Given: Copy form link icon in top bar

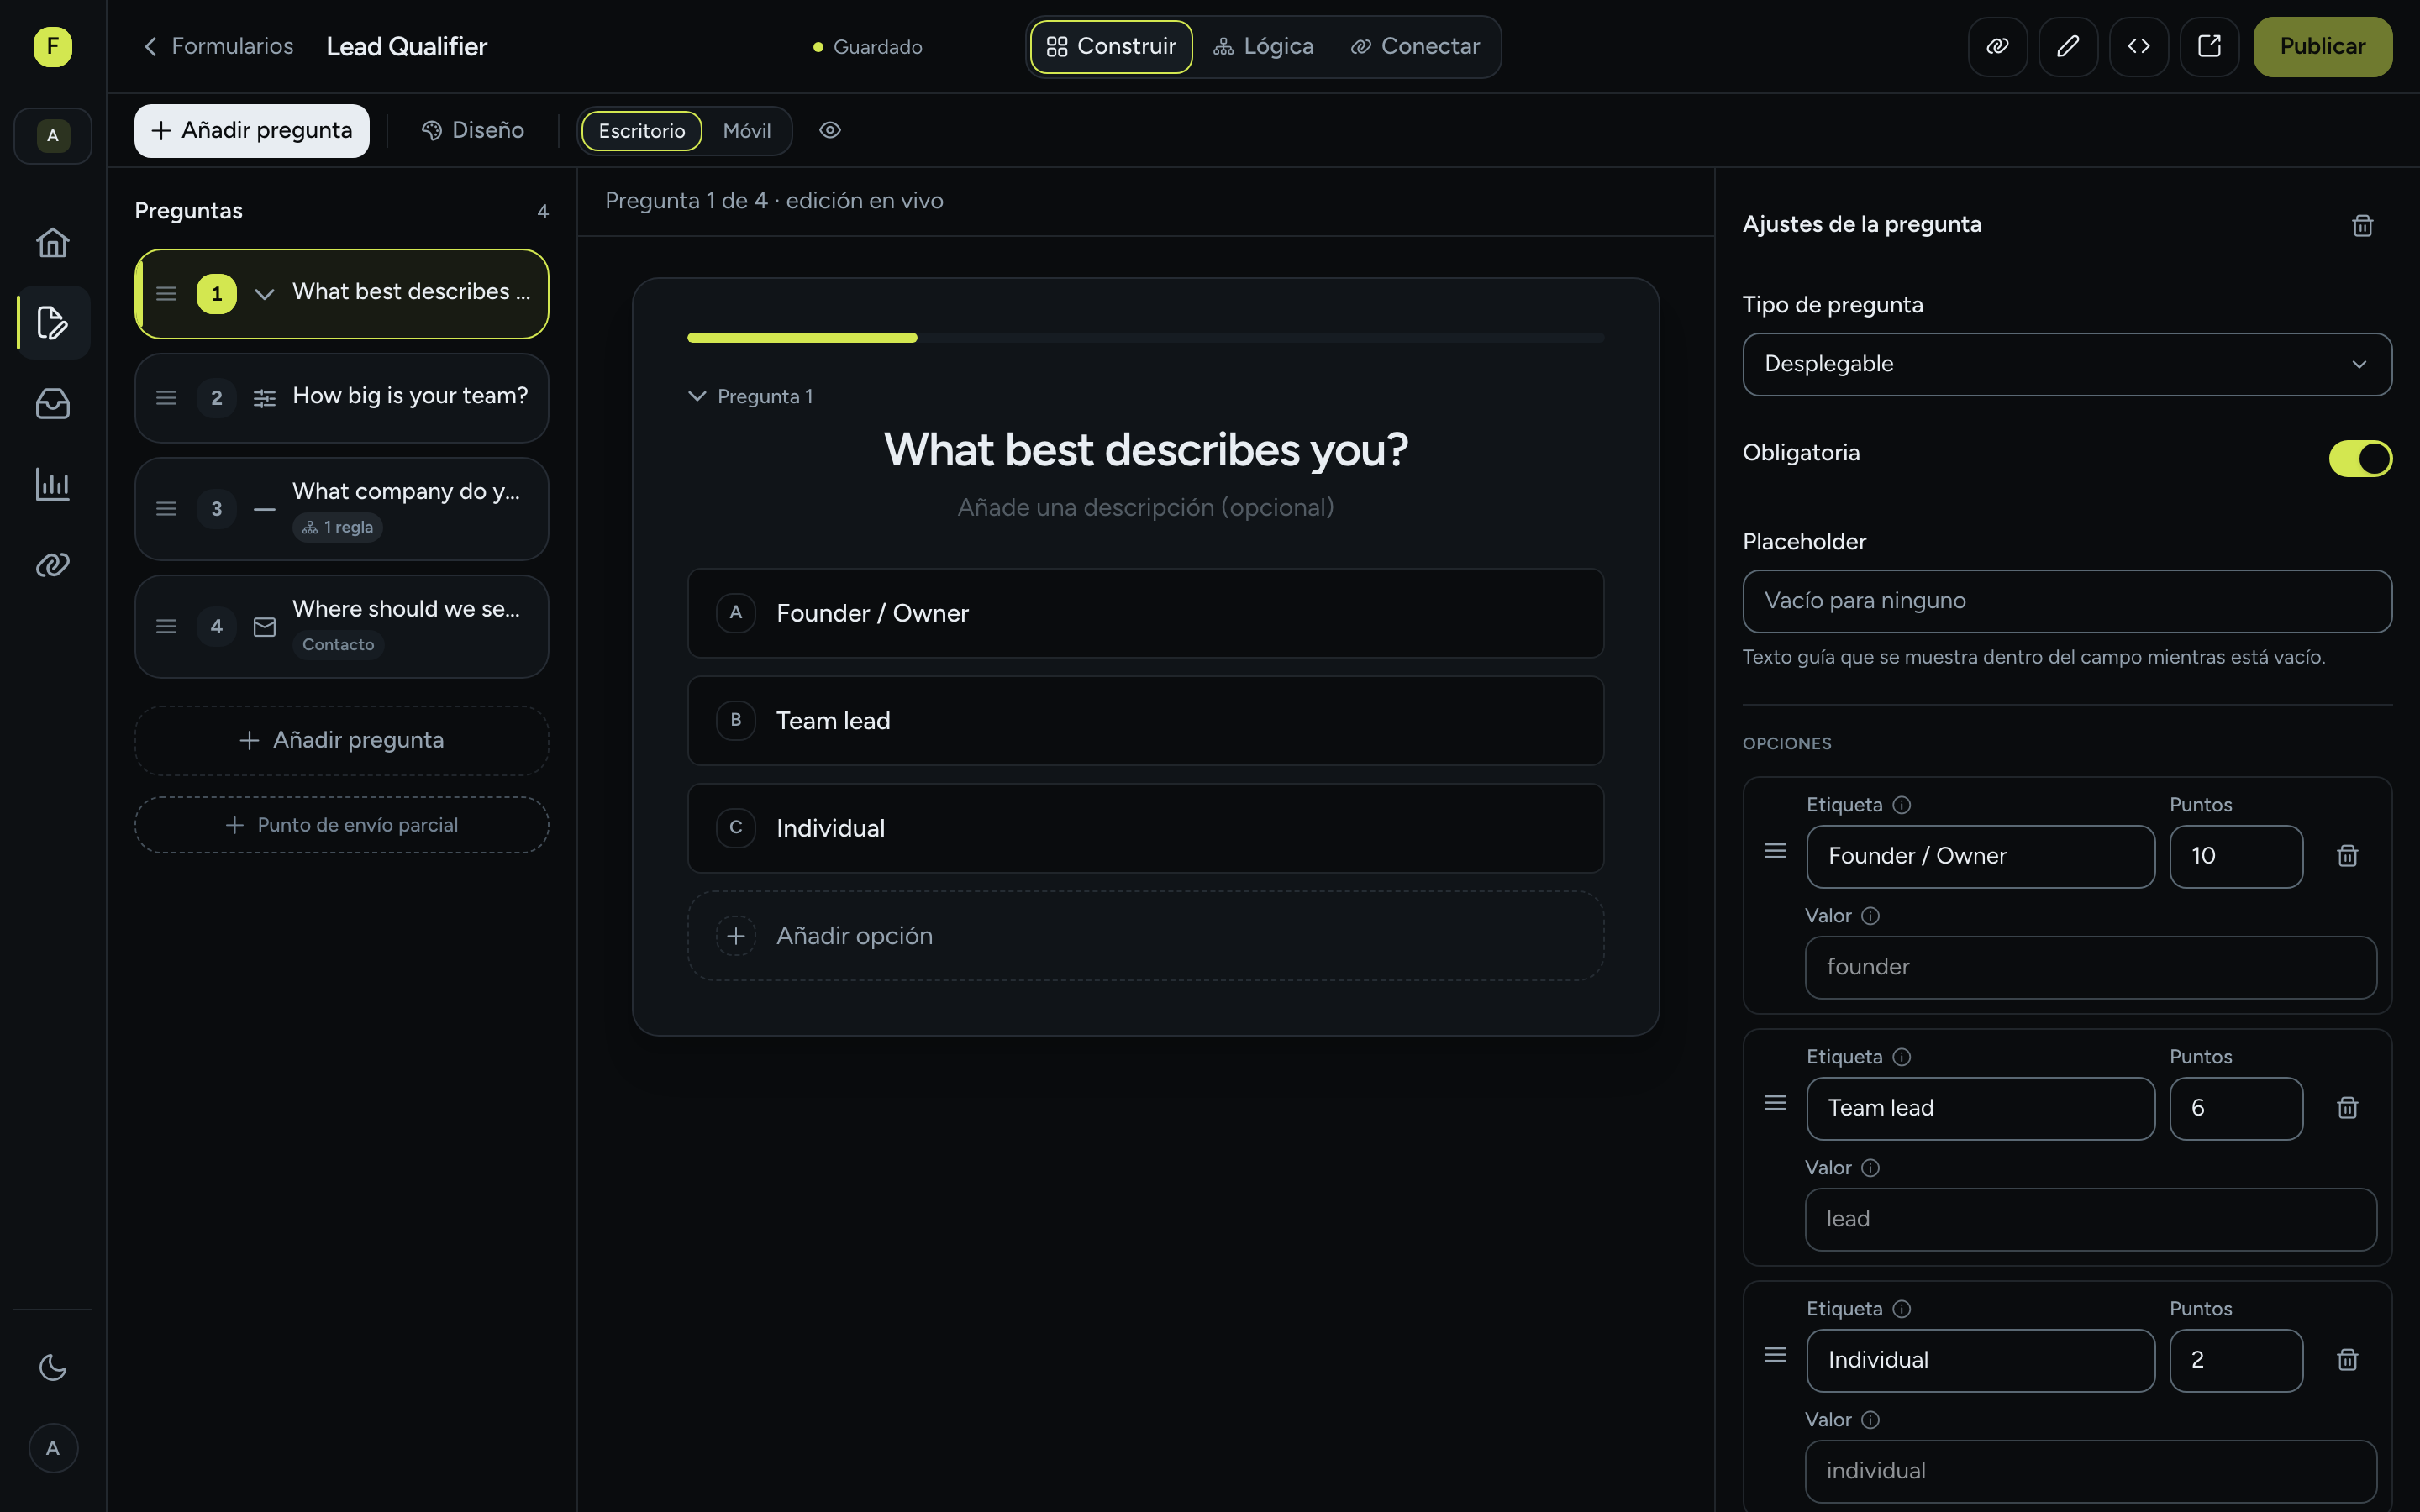Looking at the screenshot, I should (x=1997, y=46).
